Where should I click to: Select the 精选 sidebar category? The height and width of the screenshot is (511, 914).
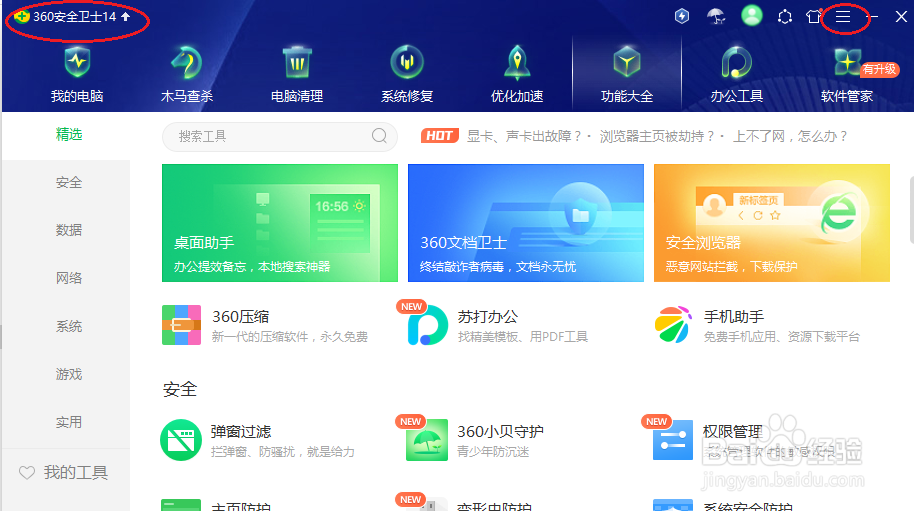tap(69, 135)
